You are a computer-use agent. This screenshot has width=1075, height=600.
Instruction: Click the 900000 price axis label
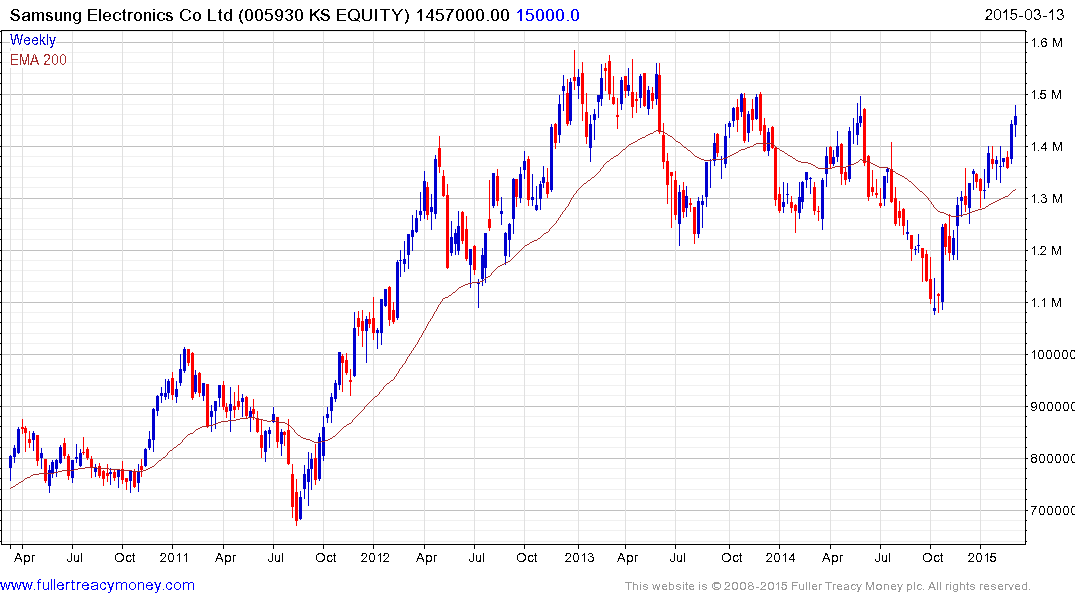[1054, 407]
